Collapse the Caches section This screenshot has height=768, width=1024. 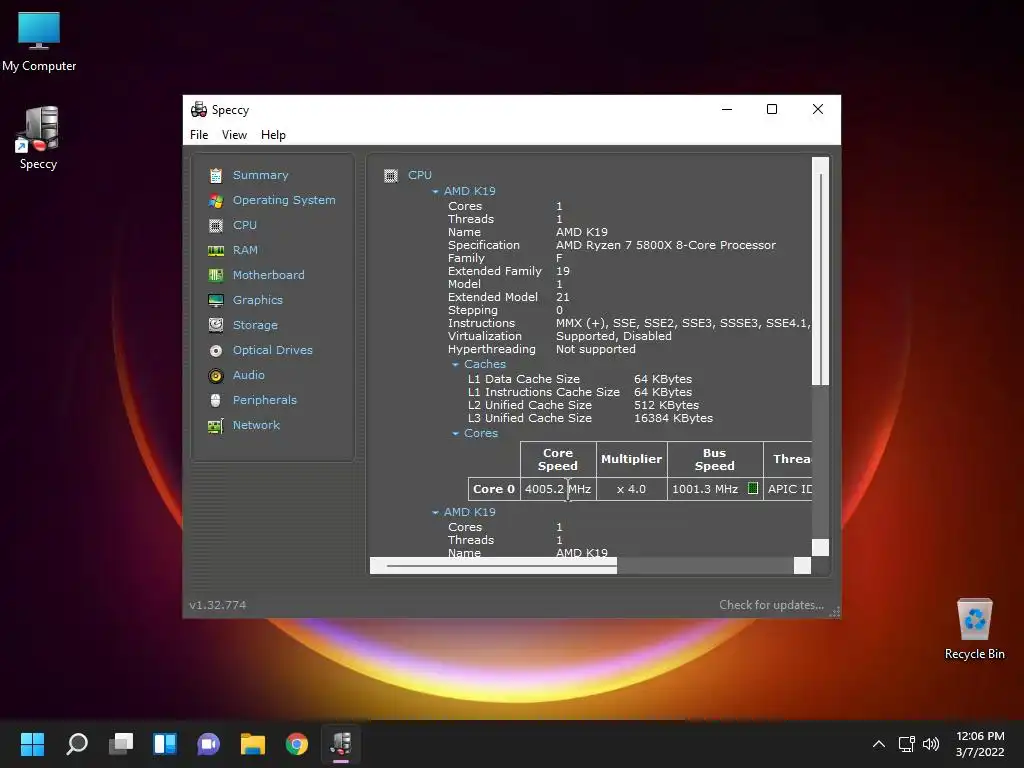coord(455,364)
